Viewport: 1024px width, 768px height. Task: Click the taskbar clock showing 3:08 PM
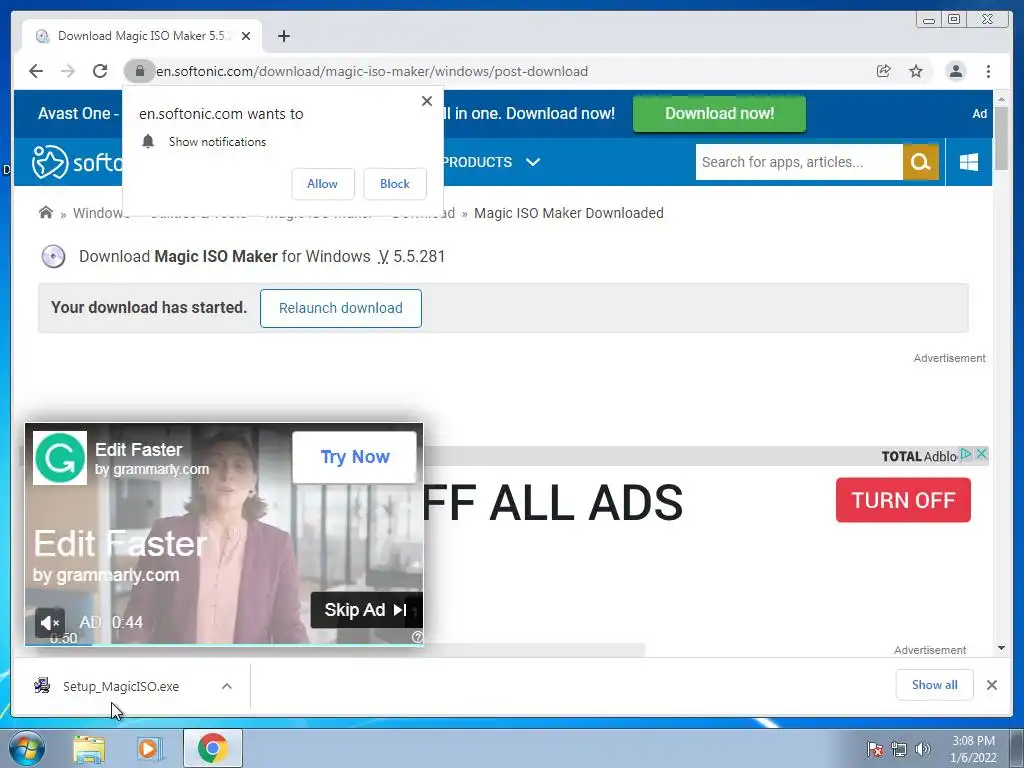(x=973, y=749)
